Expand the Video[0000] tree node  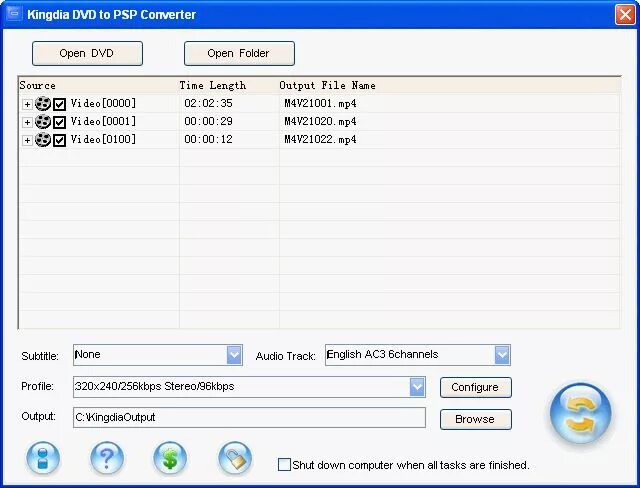pyautogui.click(x=27, y=104)
